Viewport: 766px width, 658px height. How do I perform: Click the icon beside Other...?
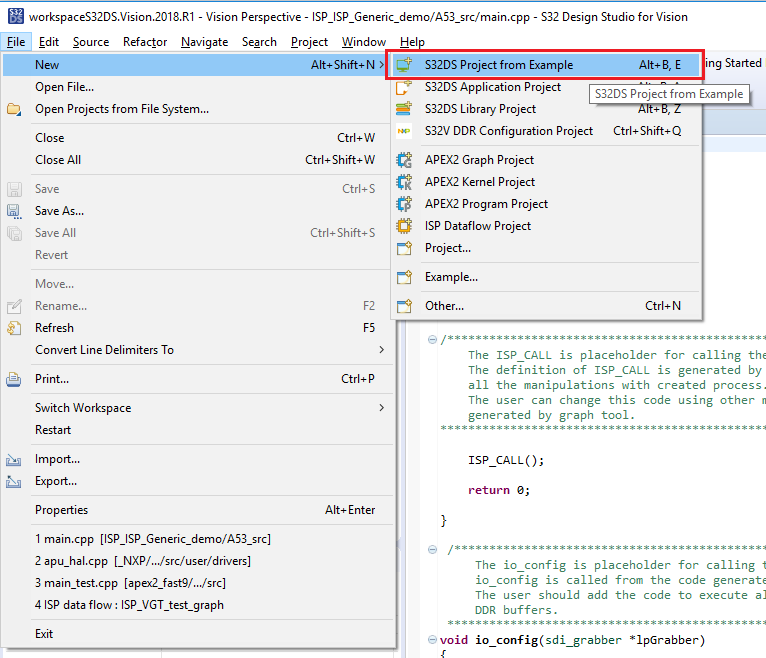click(404, 306)
